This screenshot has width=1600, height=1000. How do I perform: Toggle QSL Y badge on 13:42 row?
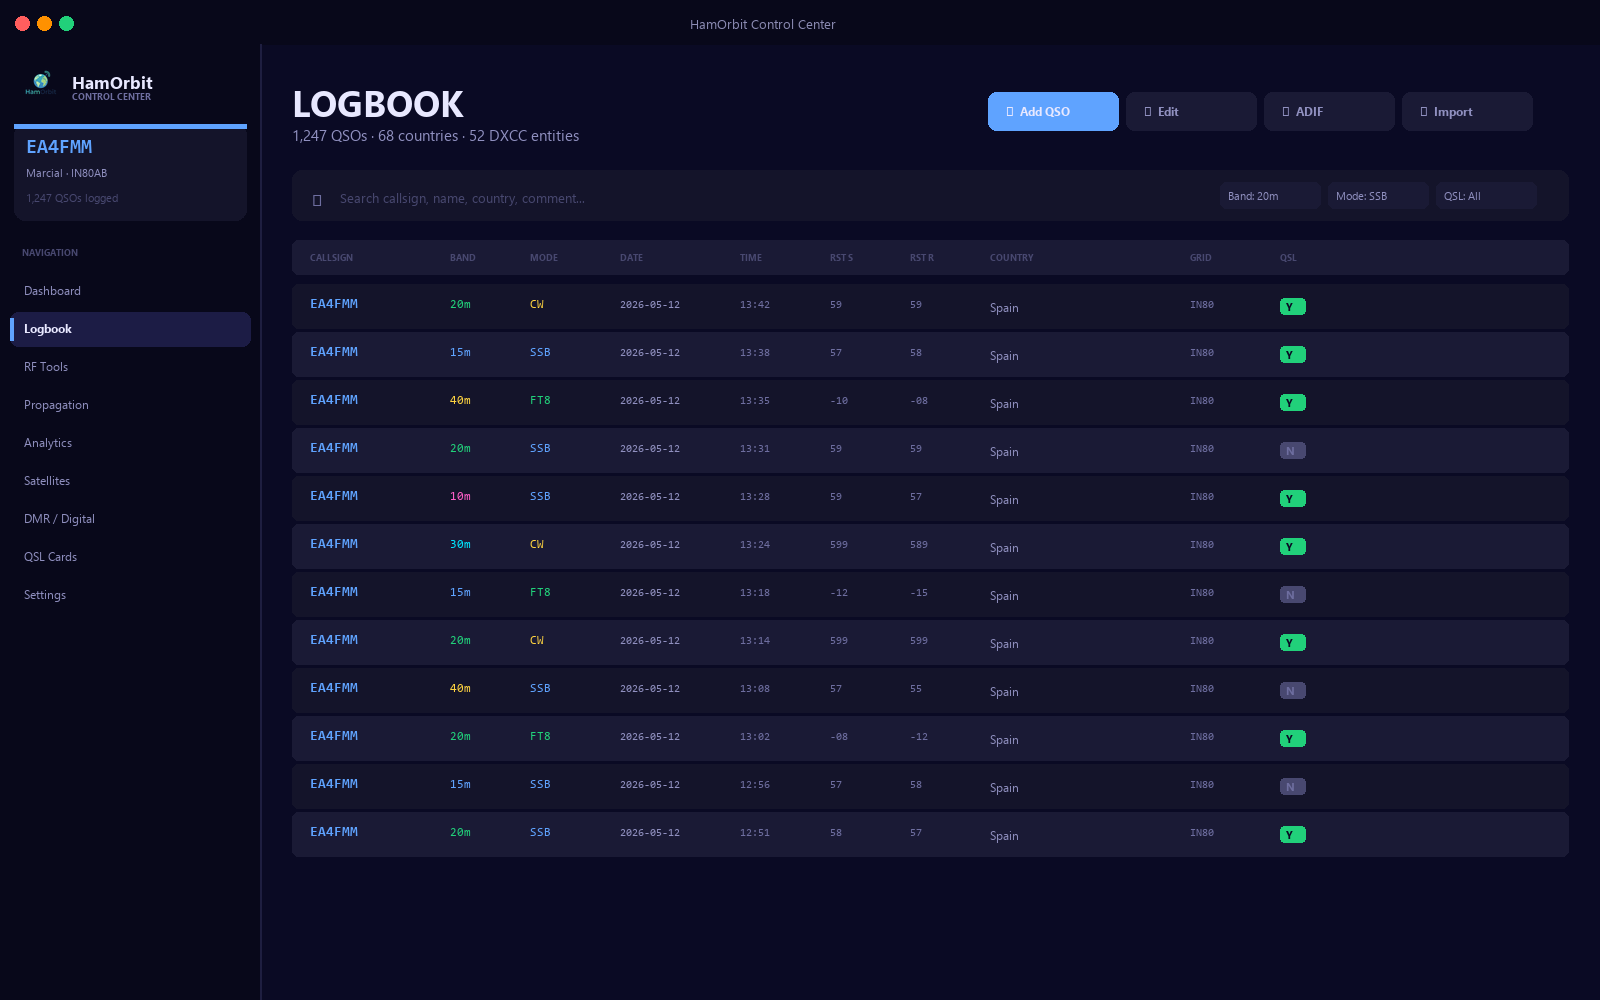coord(1293,307)
